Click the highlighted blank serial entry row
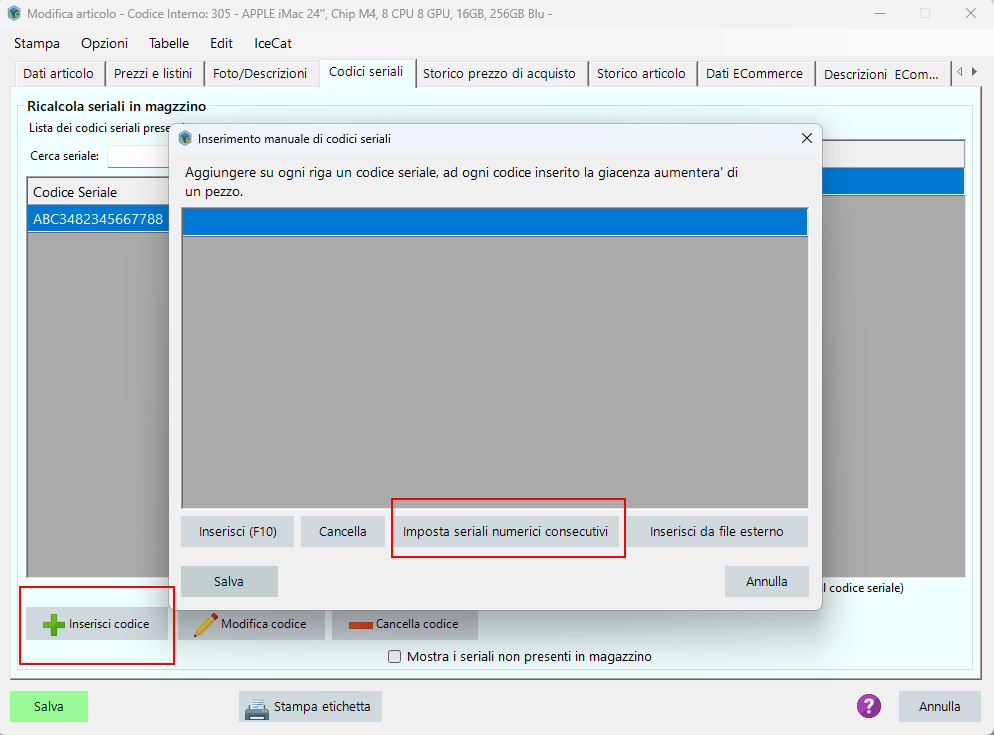Viewport: 994px width, 735px height. (x=494, y=222)
